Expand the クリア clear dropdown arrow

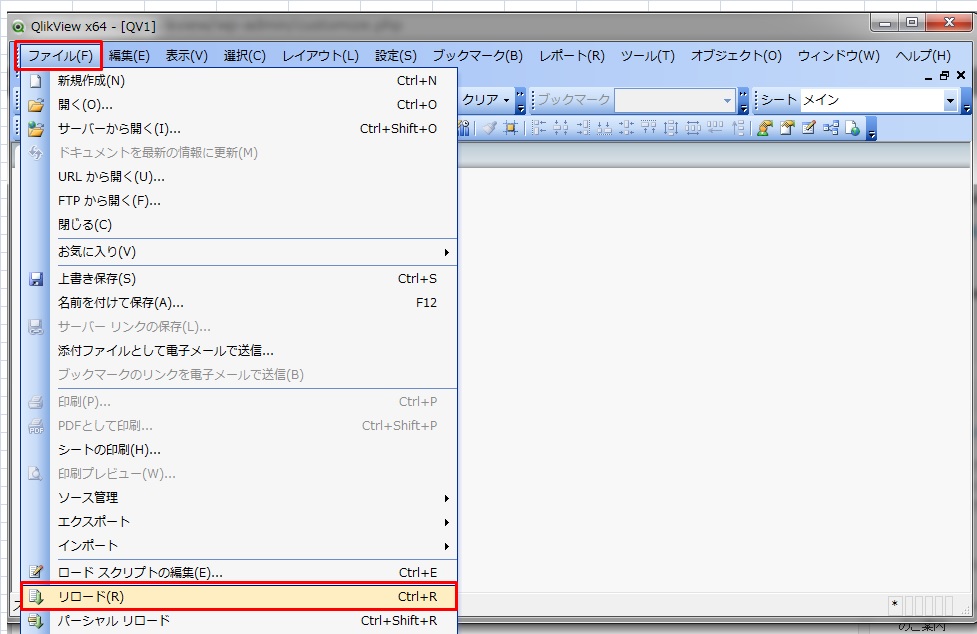[x=507, y=101]
